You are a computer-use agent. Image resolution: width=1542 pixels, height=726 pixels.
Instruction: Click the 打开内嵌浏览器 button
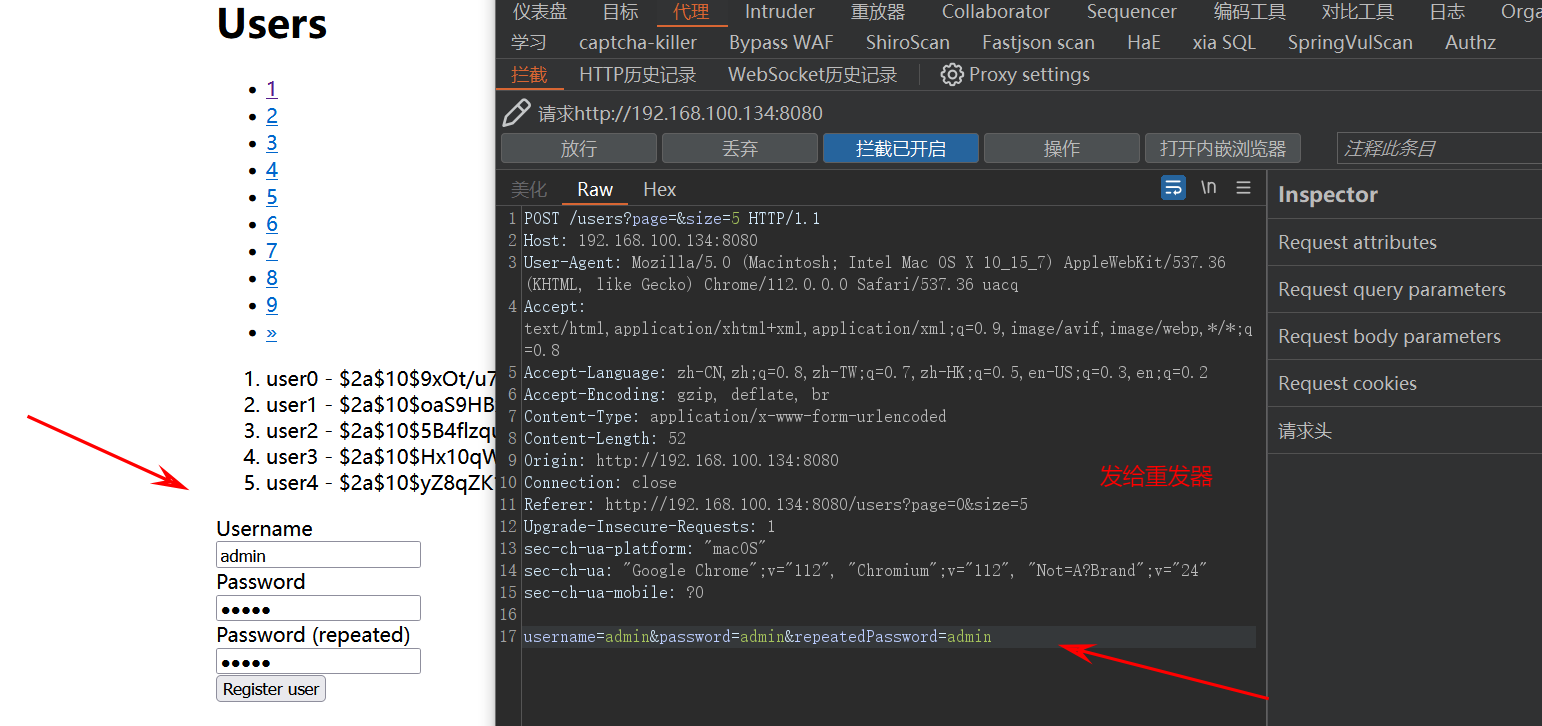(x=1223, y=148)
